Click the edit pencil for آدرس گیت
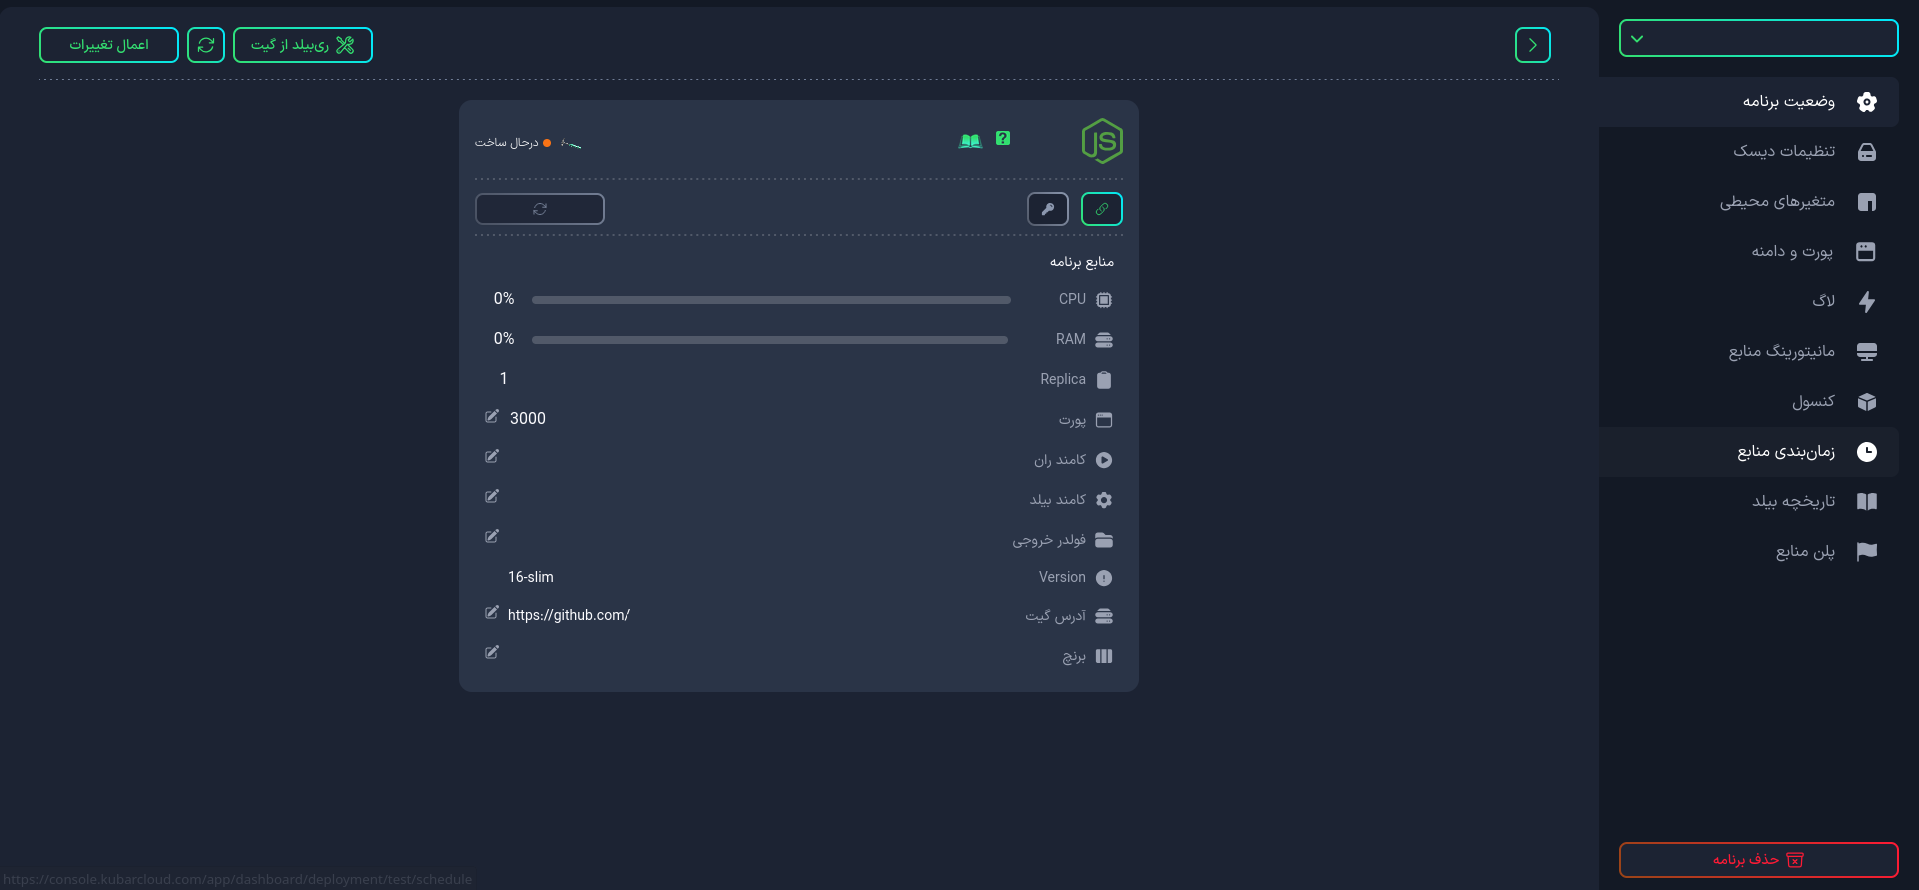1919x890 pixels. click(492, 612)
